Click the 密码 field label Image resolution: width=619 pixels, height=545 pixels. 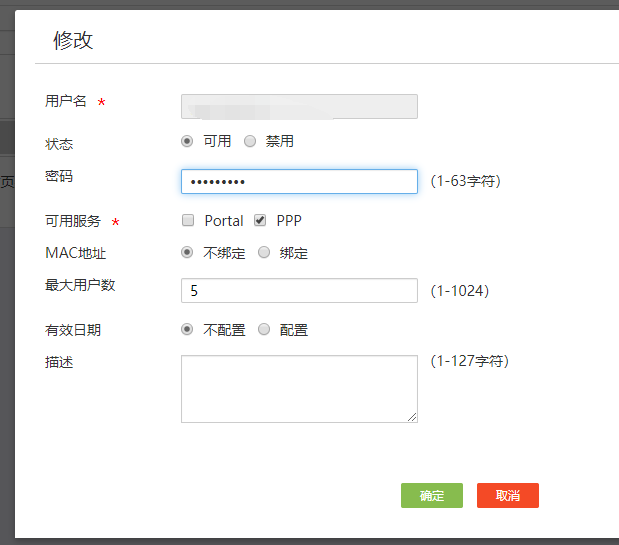click(x=59, y=176)
